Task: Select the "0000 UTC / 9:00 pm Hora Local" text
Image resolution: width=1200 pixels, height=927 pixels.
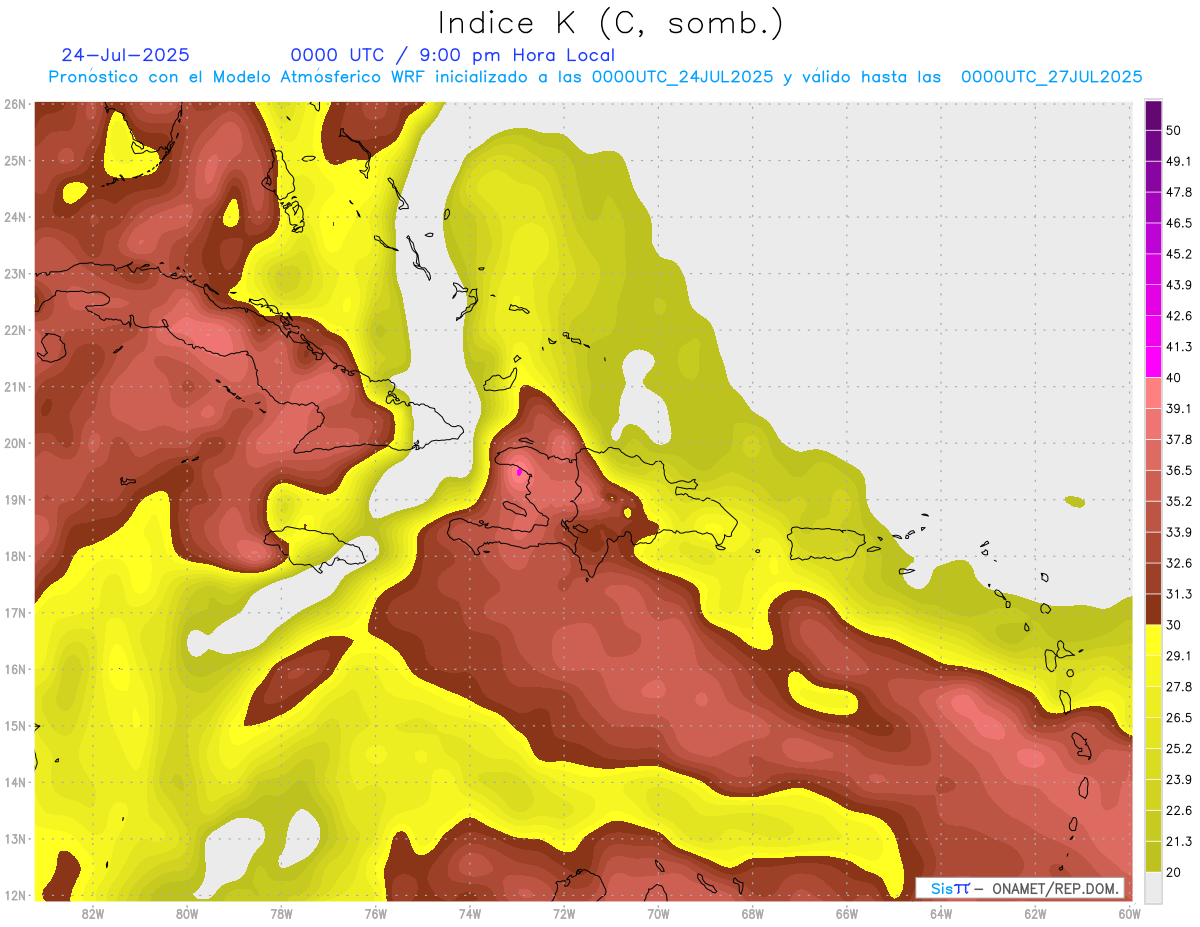Action: (452, 55)
